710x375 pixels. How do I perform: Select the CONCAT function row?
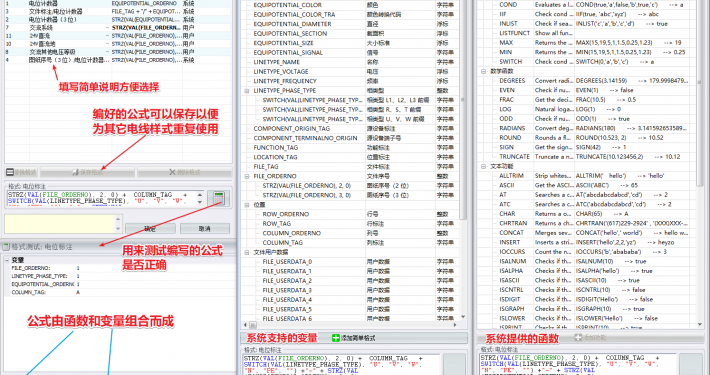[587, 233]
